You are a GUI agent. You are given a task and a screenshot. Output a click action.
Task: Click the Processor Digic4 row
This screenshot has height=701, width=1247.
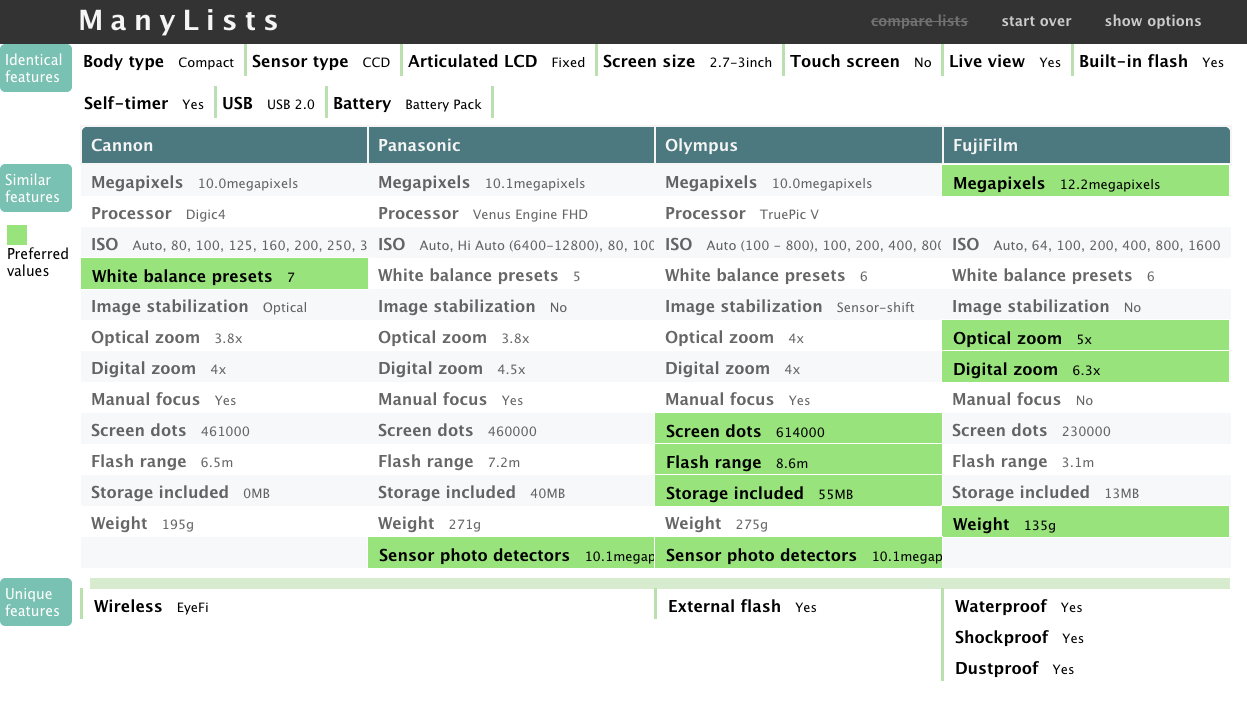point(224,214)
